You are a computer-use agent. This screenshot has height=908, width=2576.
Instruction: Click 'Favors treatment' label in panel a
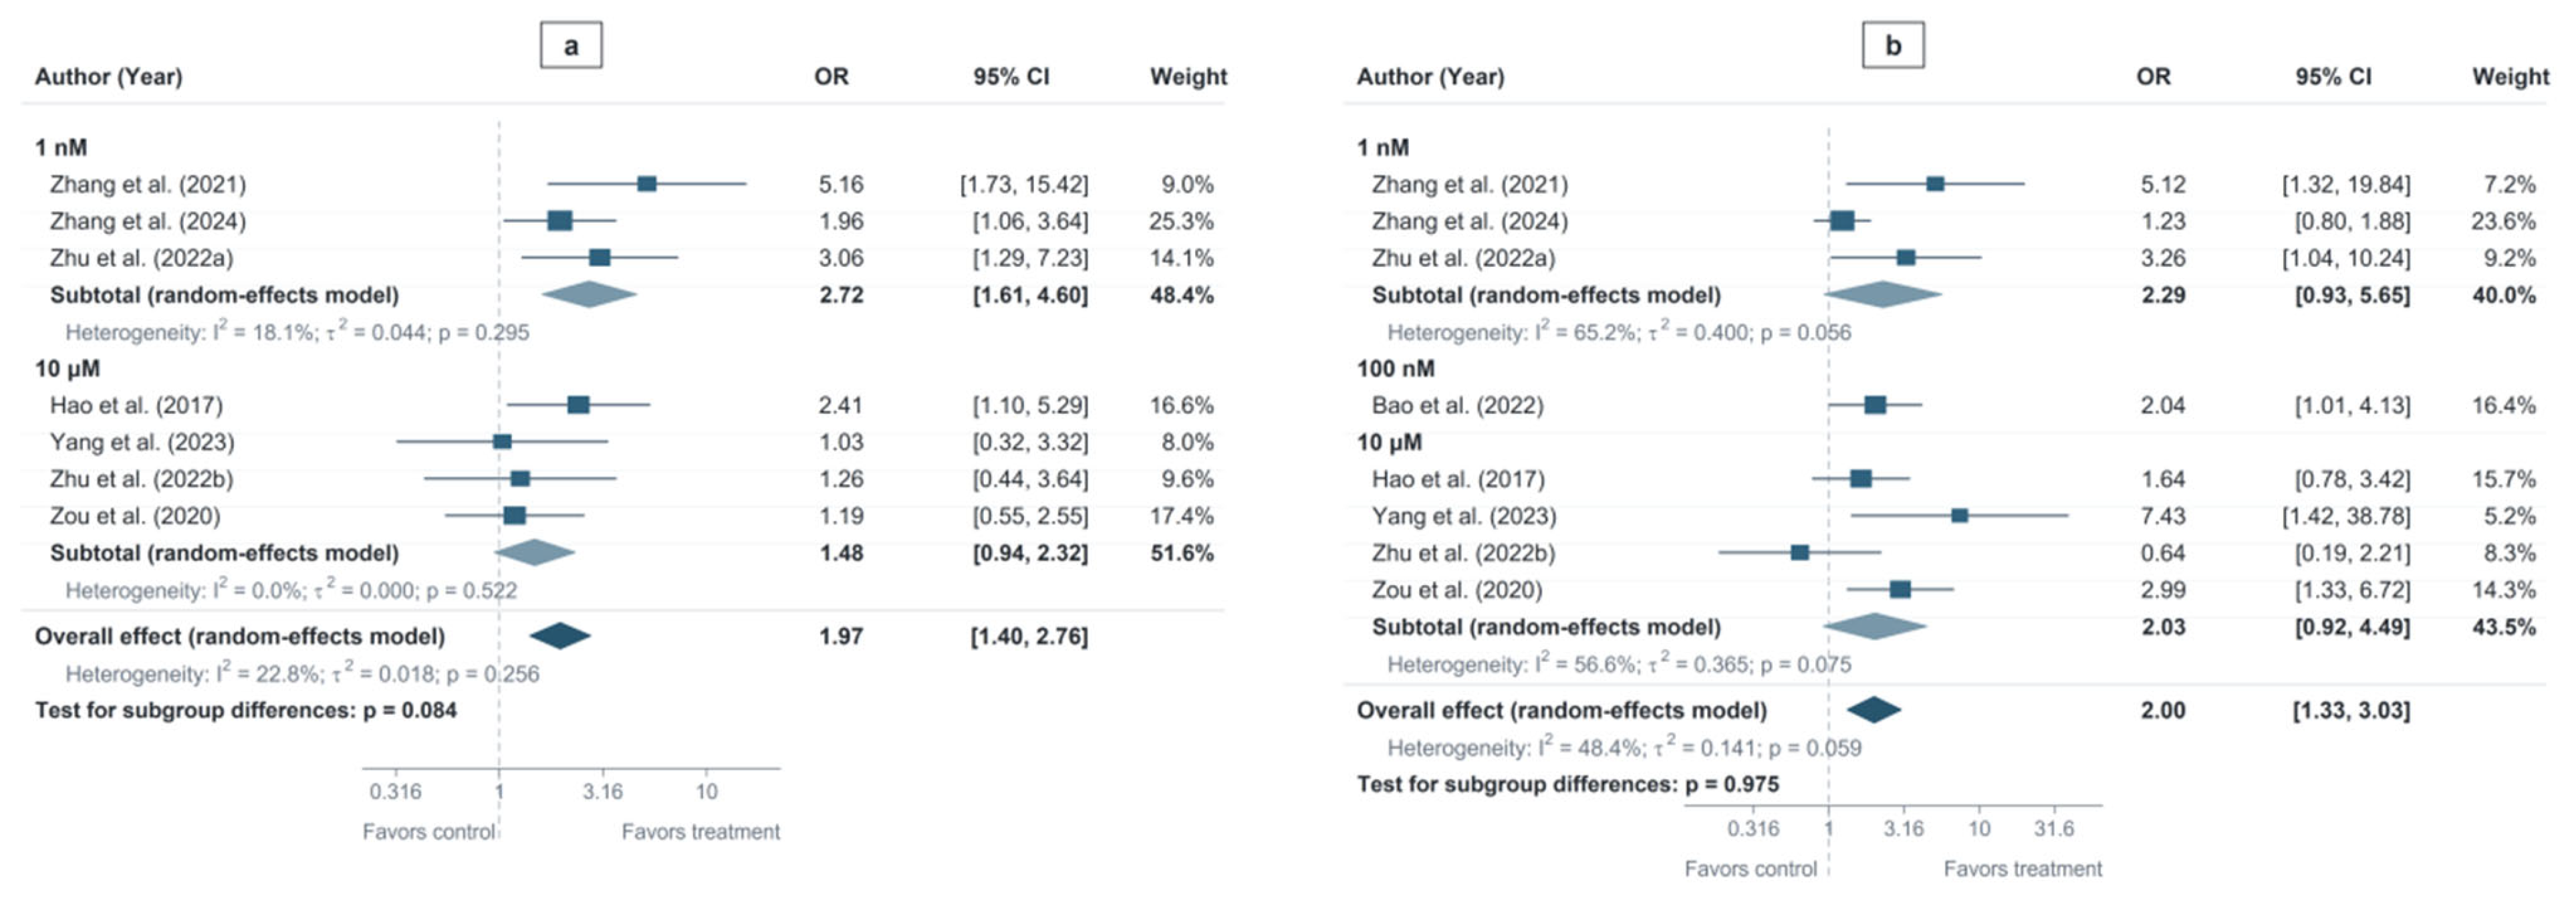pos(701,832)
